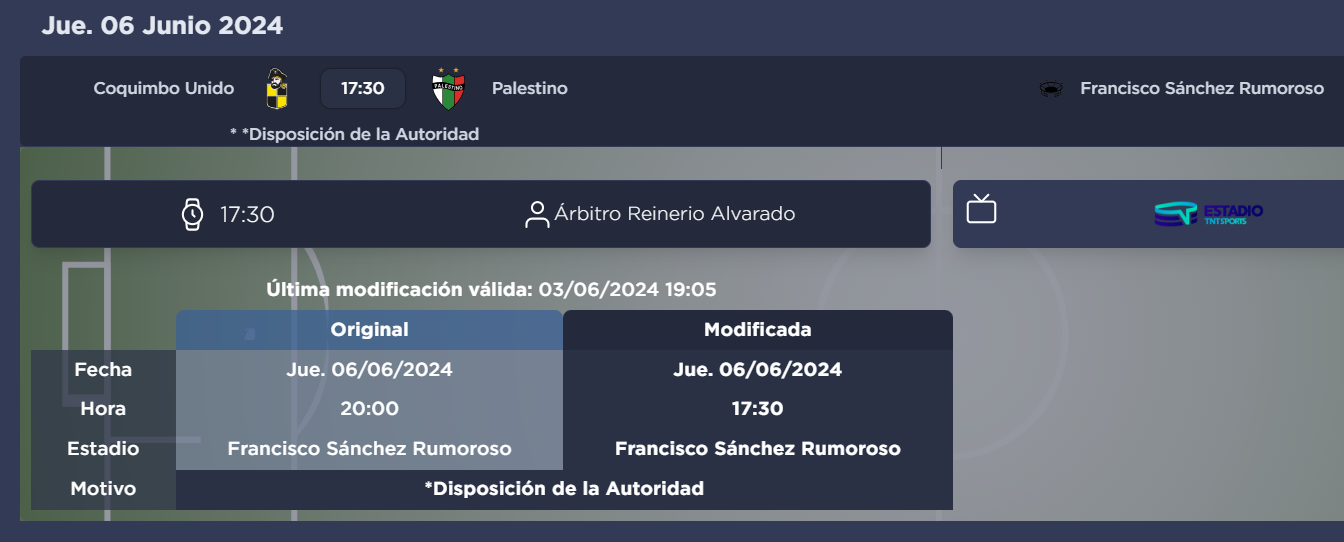Click Árbitro Reinerio Alvarado referee name
The height and width of the screenshot is (542, 1344).
click(675, 214)
